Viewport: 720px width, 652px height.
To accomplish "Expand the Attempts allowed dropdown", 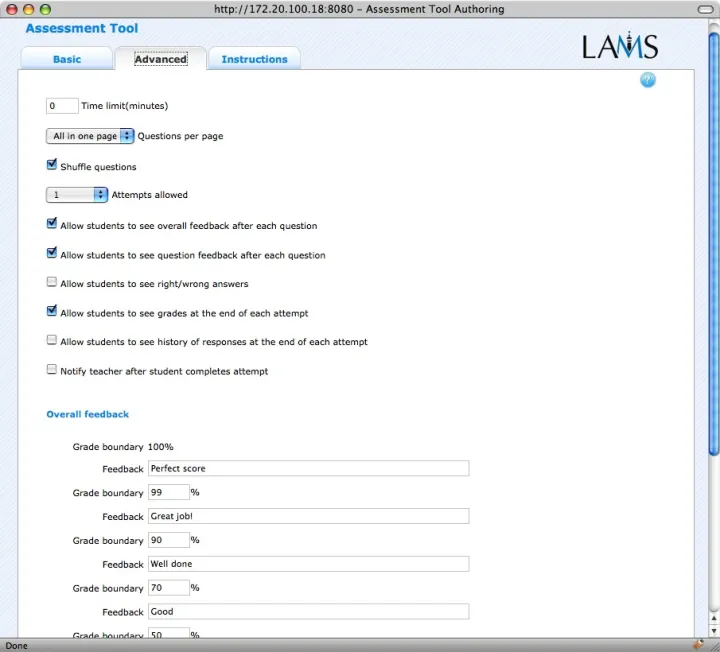I will tap(77, 195).
